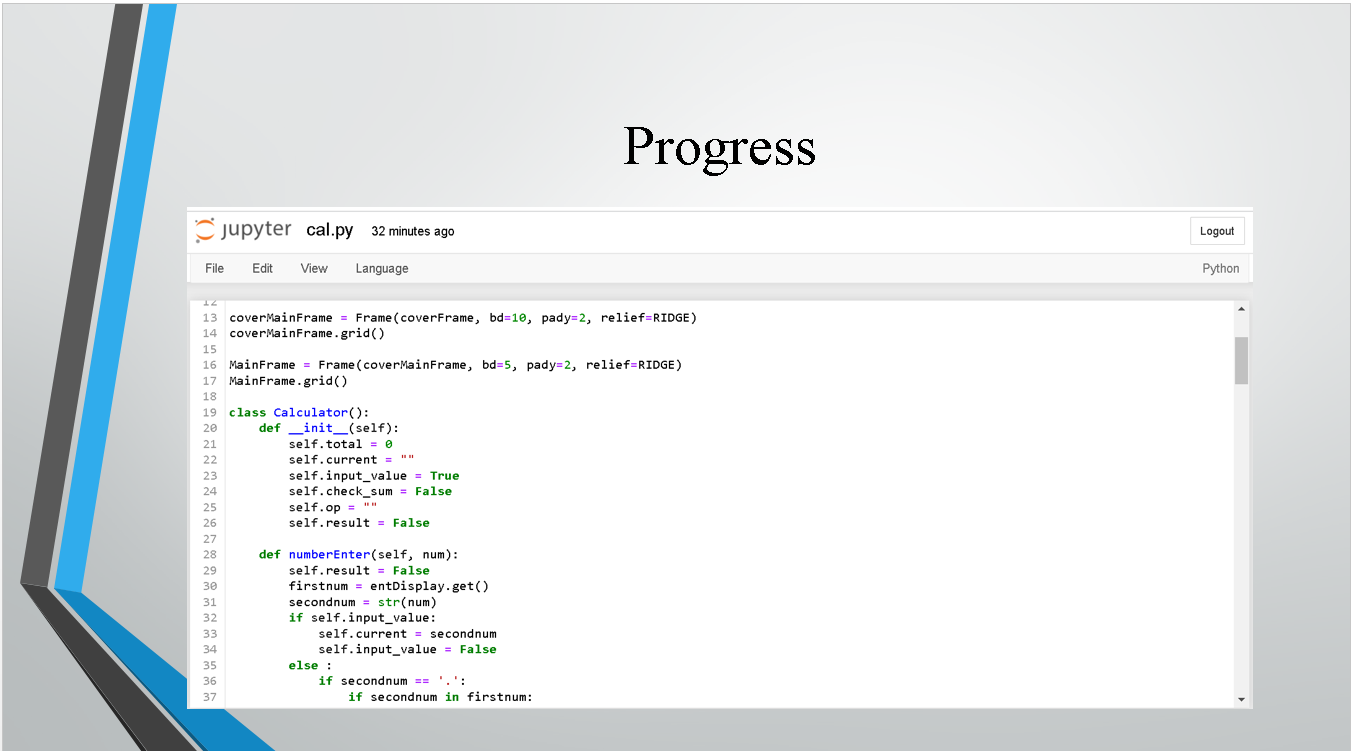Click 'if secondnum in firstnum:' line
1351x751 pixels.
441,697
